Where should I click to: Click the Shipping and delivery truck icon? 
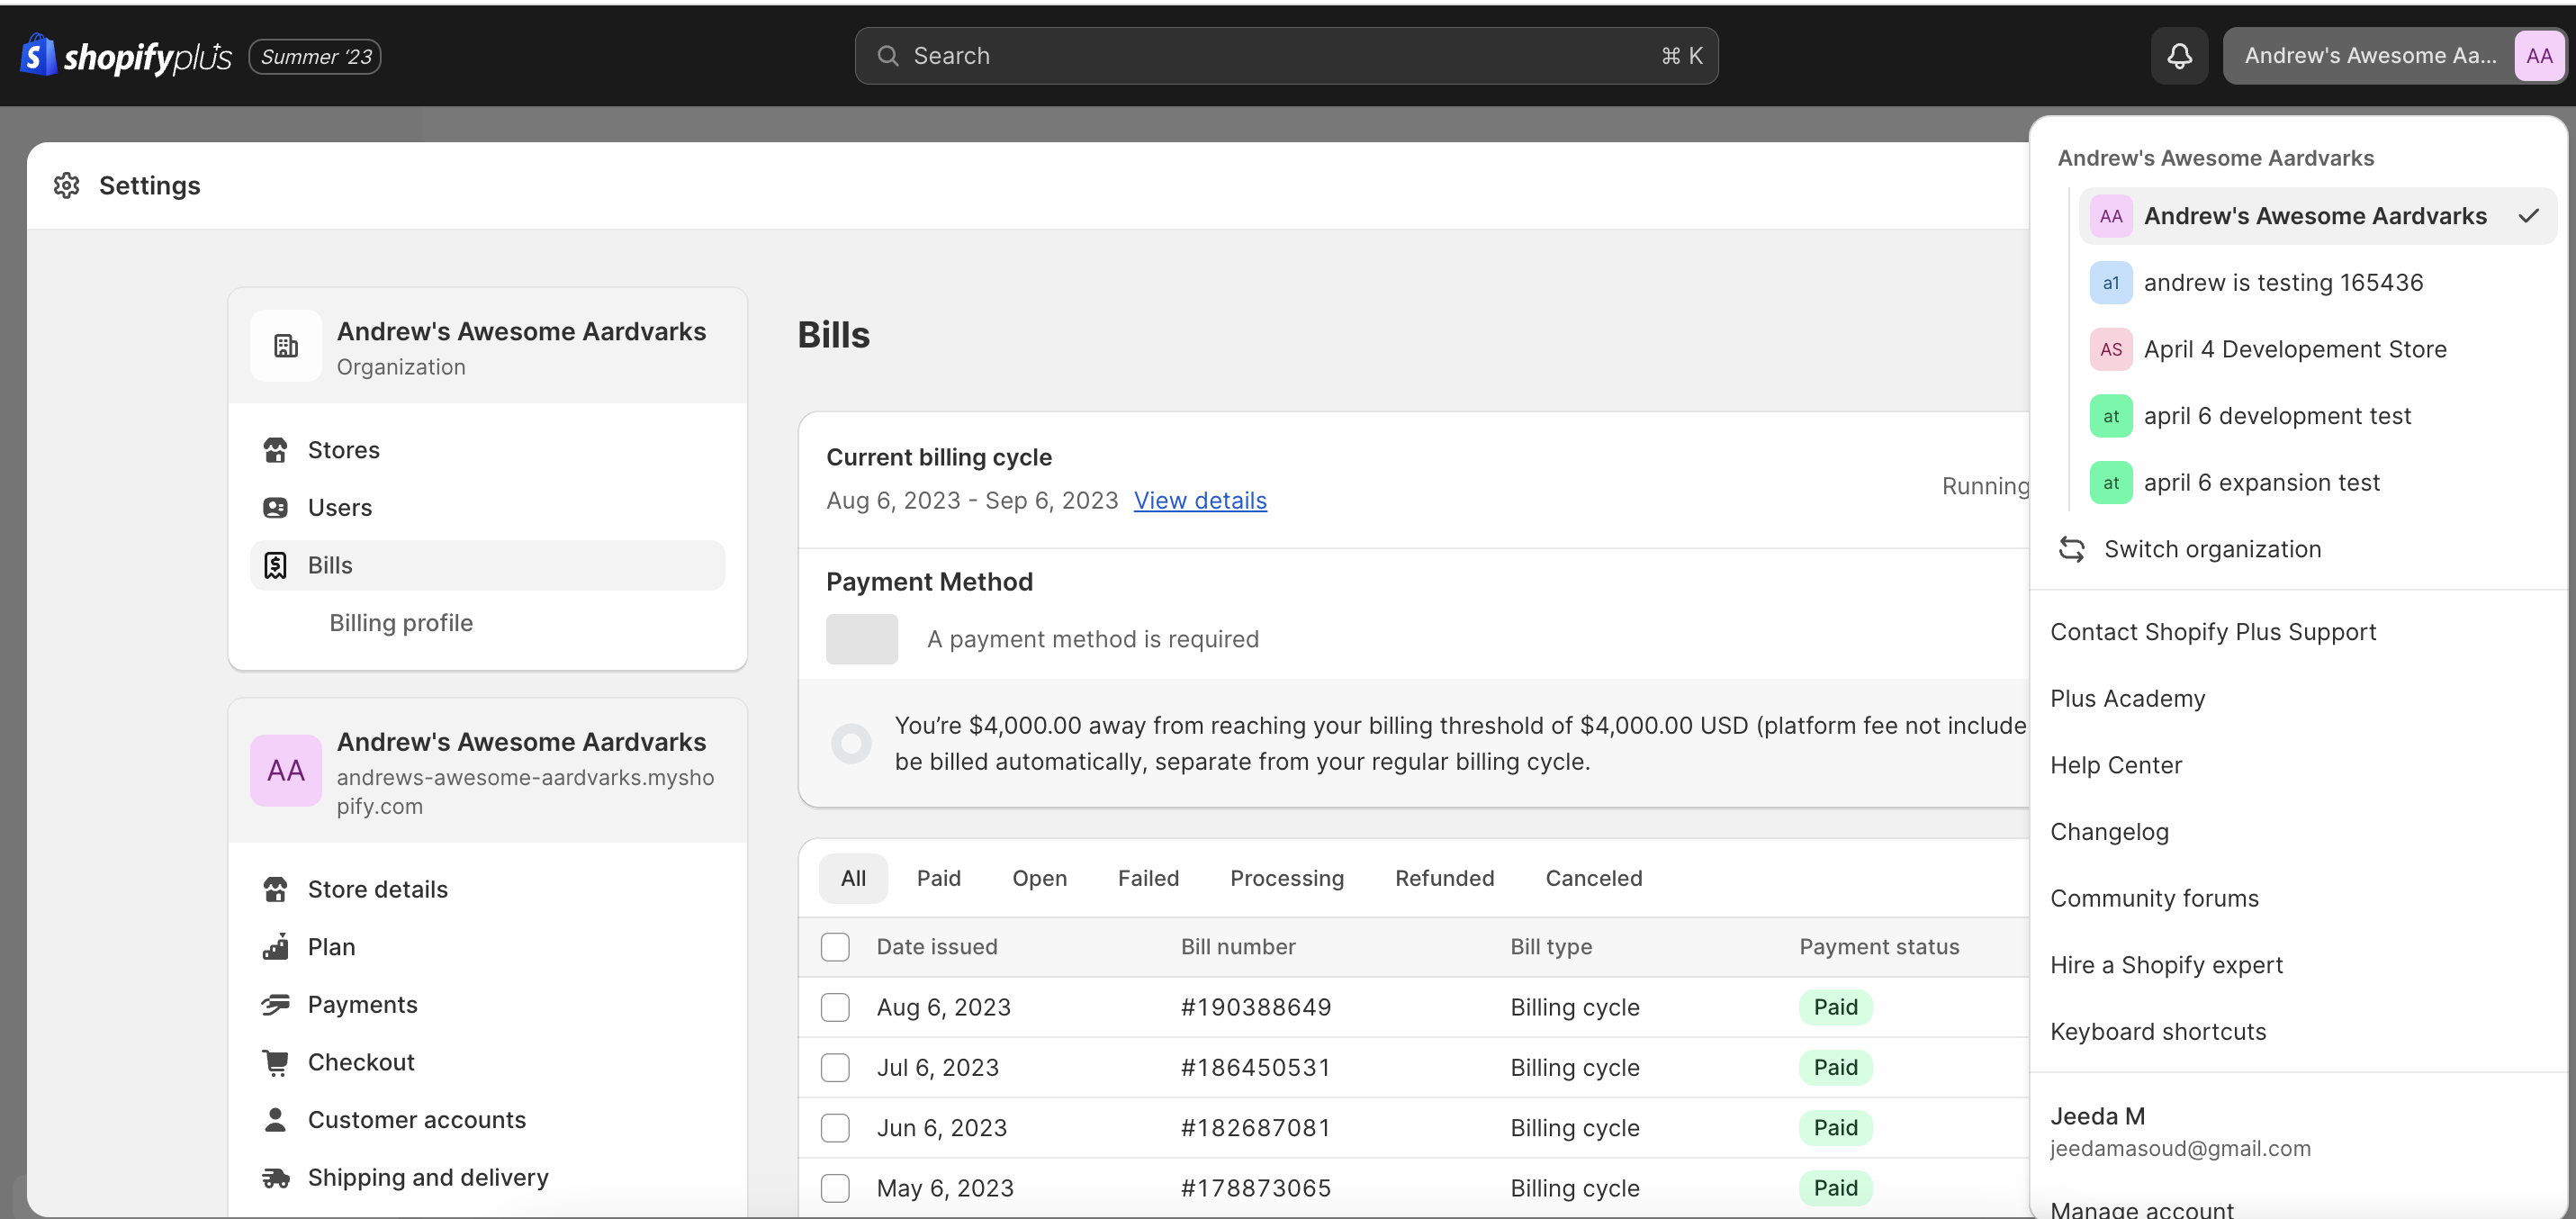pyautogui.click(x=275, y=1177)
